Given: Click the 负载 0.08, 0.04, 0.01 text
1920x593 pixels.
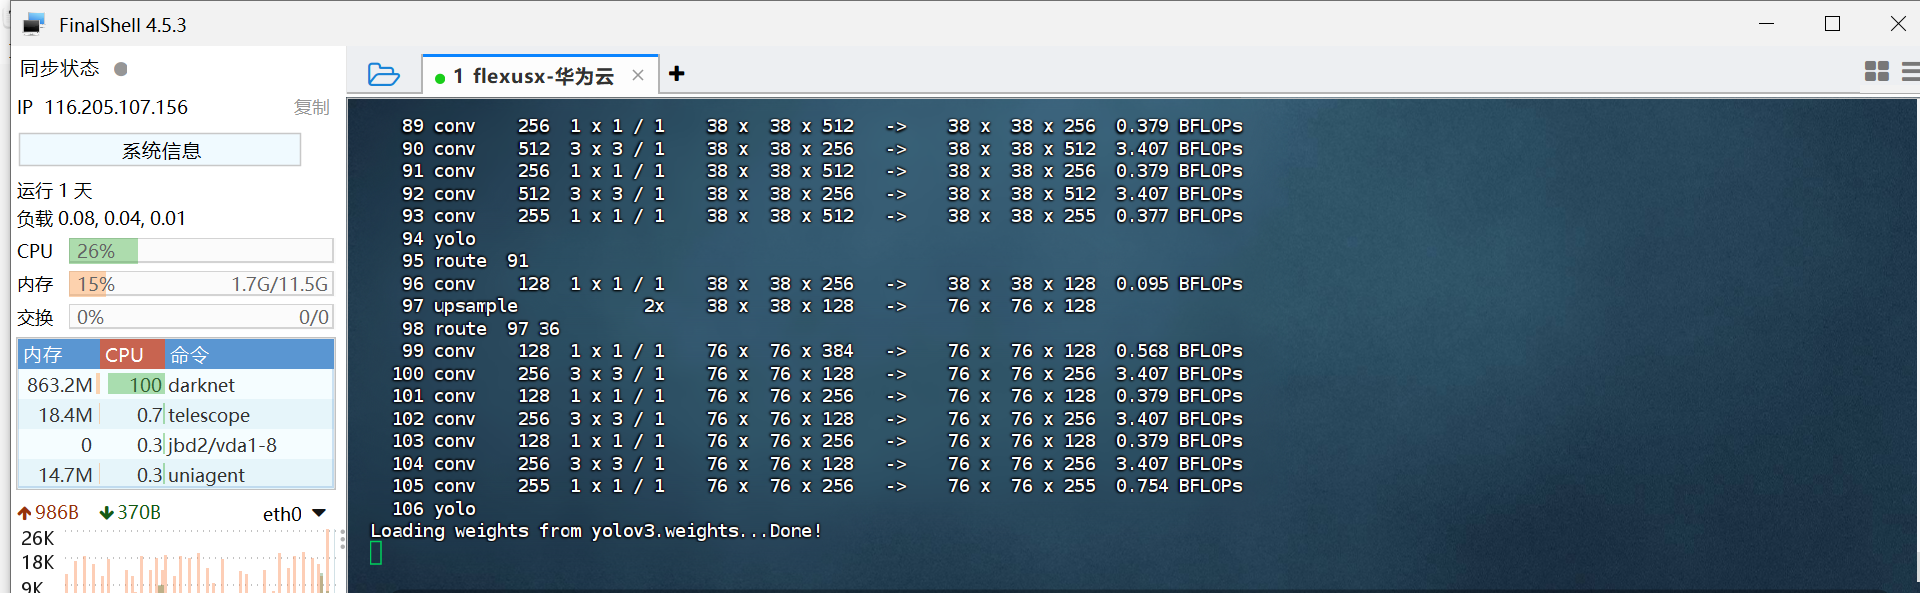Looking at the screenshot, I should (101, 218).
